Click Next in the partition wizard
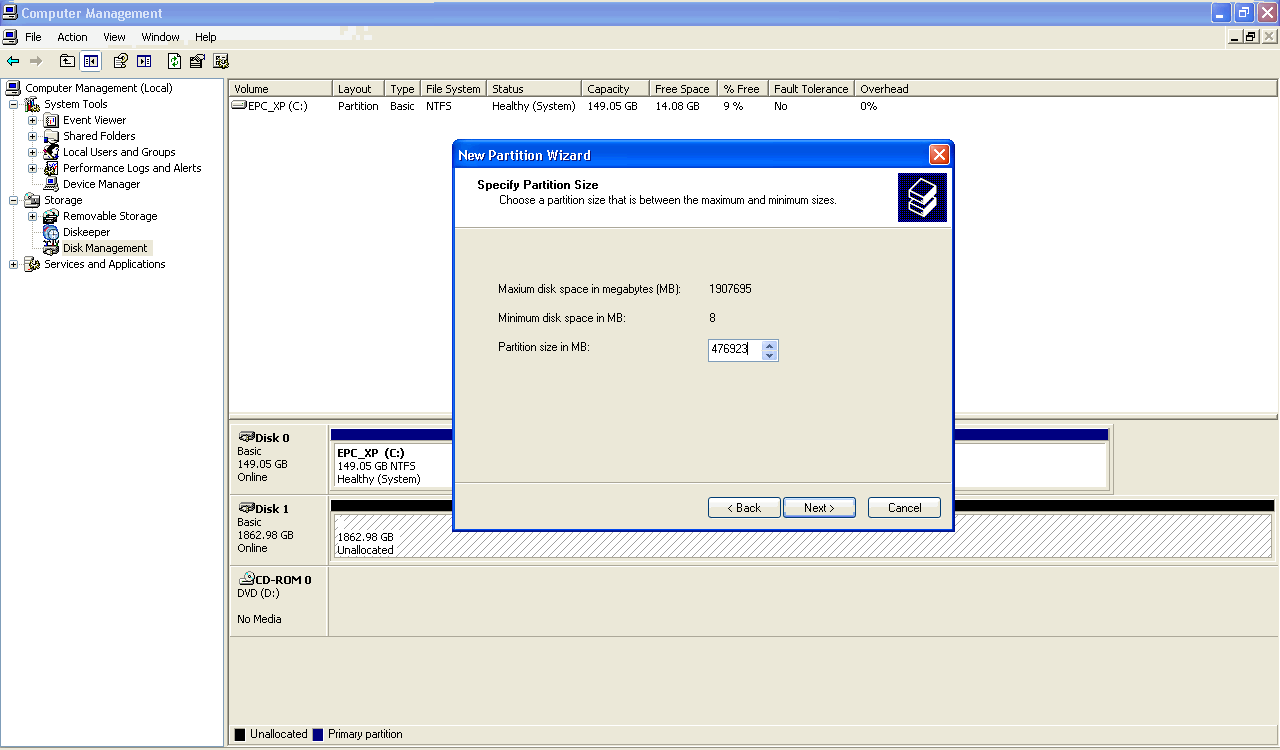The width and height of the screenshot is (1280, 750). point(818,508)
